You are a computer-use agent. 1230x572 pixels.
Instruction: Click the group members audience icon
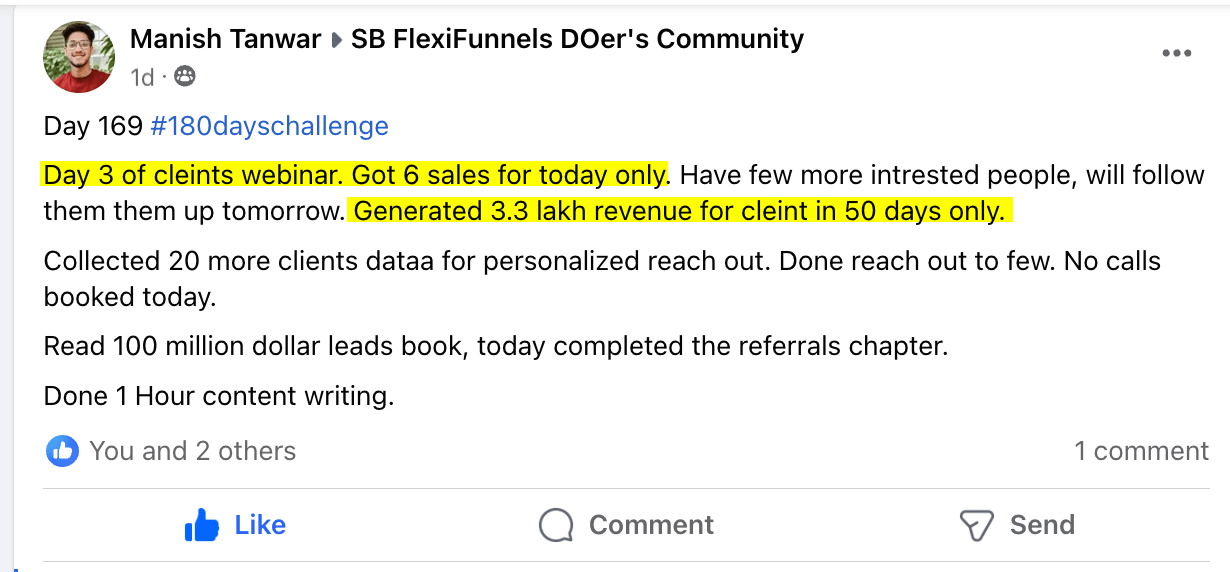184,76
